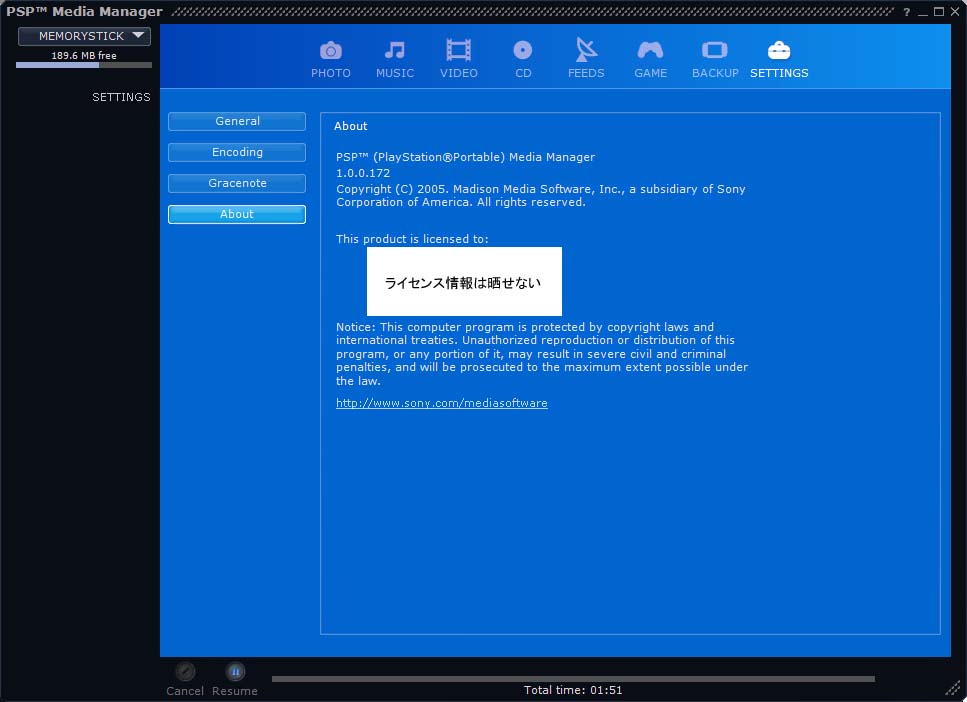Click the '189.6 MB free' text
Image resolution: width=967 pixels, height=702 pixels.
(x=84, y=56)
